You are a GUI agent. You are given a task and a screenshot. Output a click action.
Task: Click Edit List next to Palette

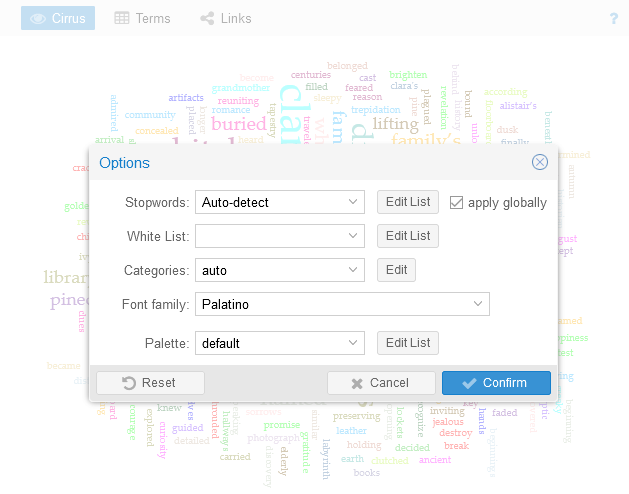tap(408, 343)
